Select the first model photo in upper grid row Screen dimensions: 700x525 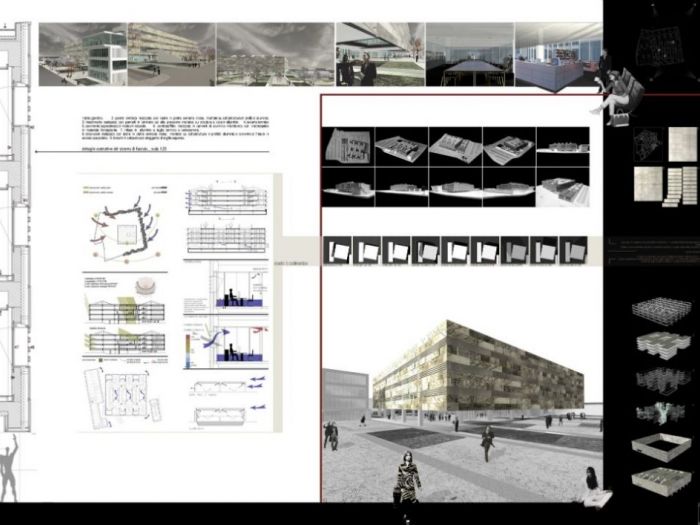coord(348,147)
